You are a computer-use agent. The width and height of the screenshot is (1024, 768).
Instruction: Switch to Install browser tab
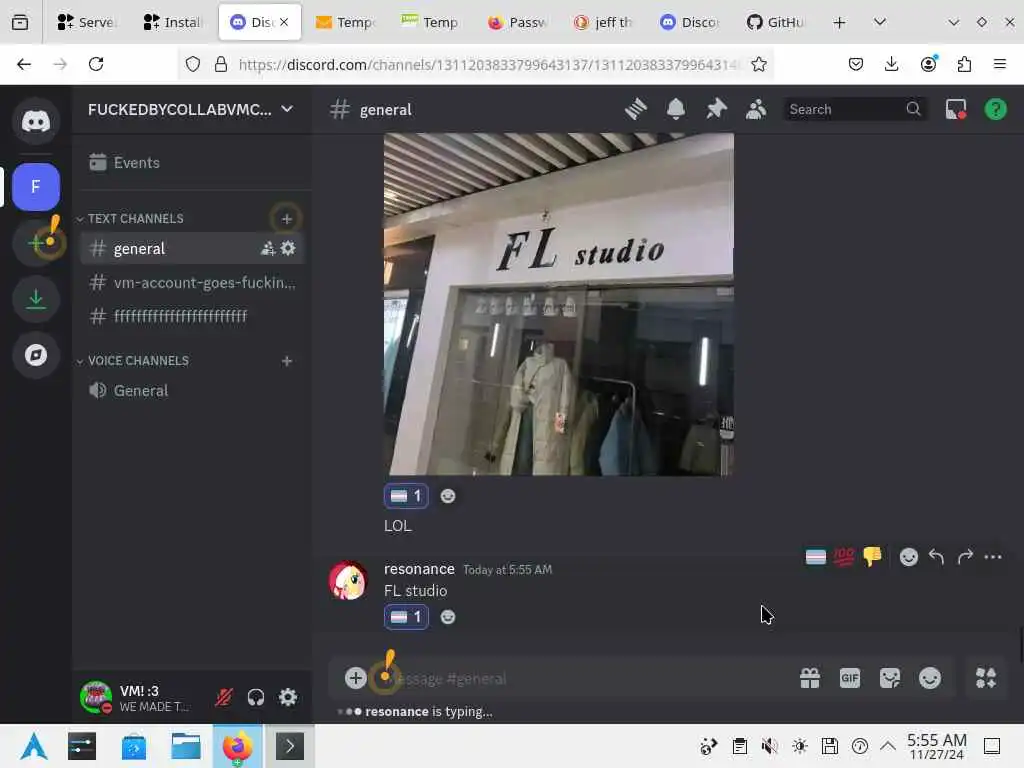(x=172, y=22)
